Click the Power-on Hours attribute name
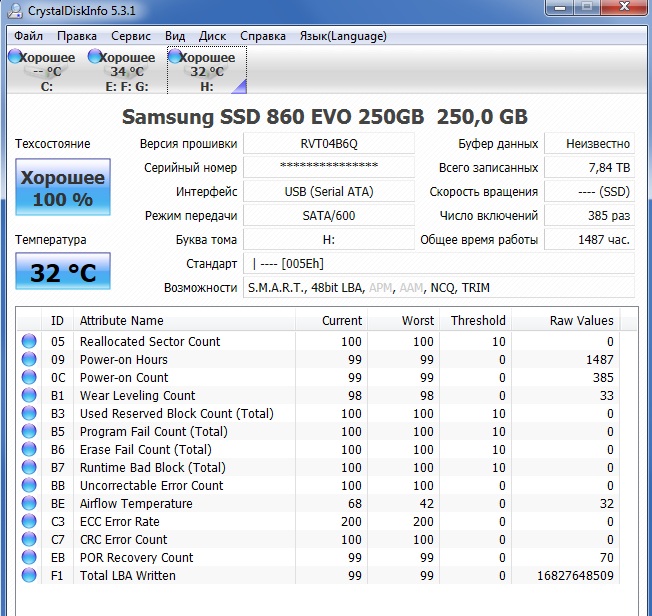This screenshot has height=616, width=652. pyautogui.click(x=123, y=359)
